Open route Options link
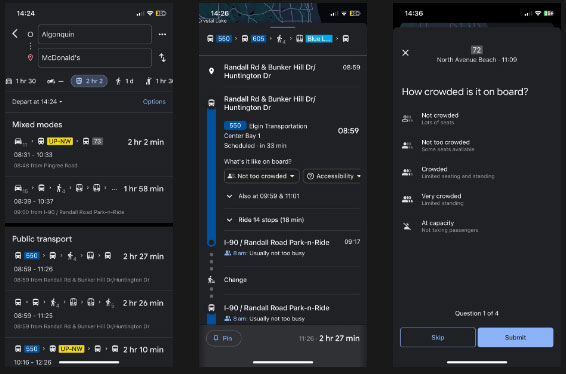The width and height of the screenshot is (566, 374). pyautogui.click(x=154, y=102)
